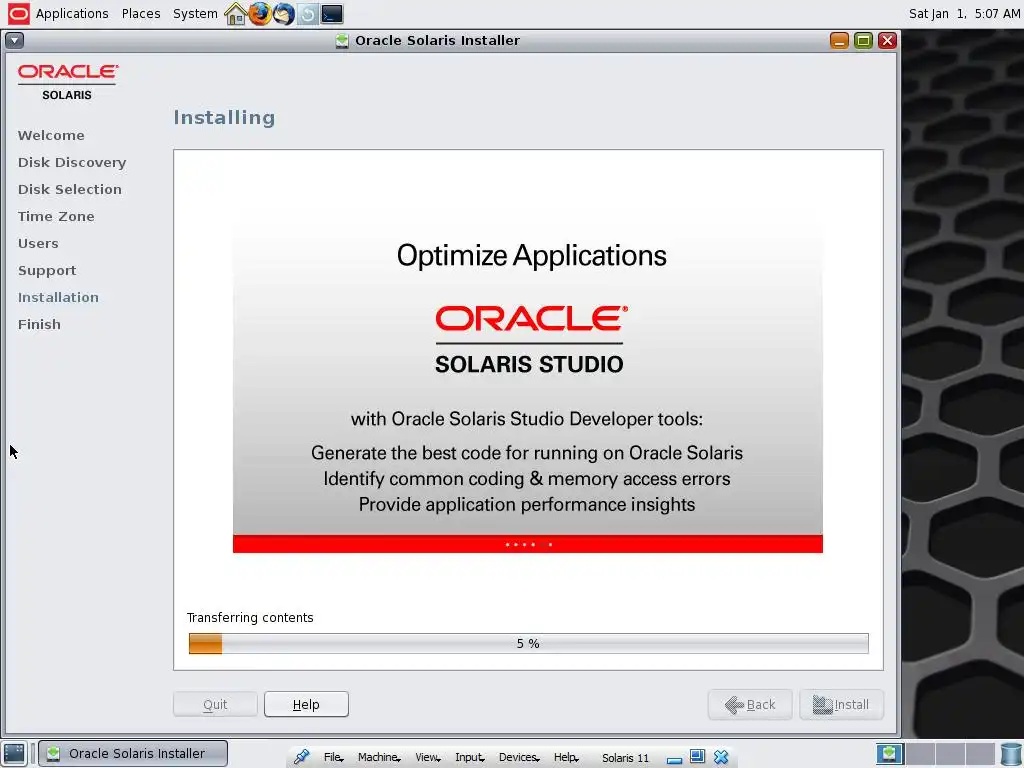Image resolution: width=1024 pixels, height=768 pixels.
Task: Click the VirtualBox restore window icon
Action: [x=697, y=756]
